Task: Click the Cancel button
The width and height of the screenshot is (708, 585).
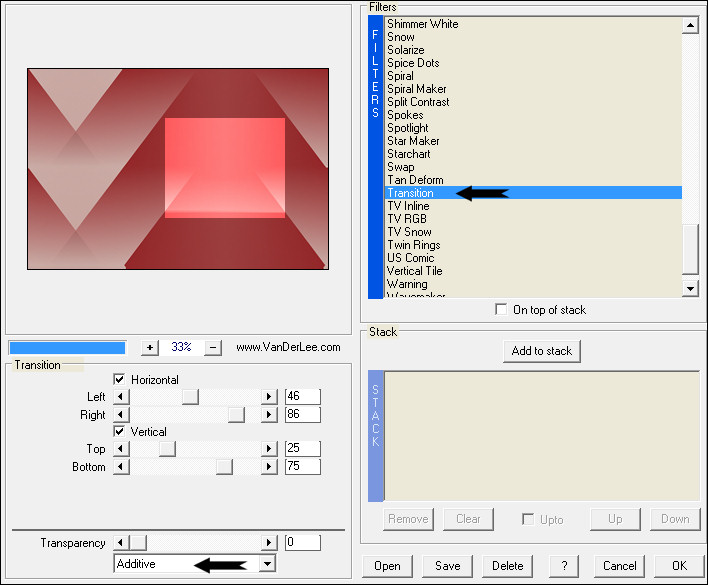Action: tap(620, 566)
